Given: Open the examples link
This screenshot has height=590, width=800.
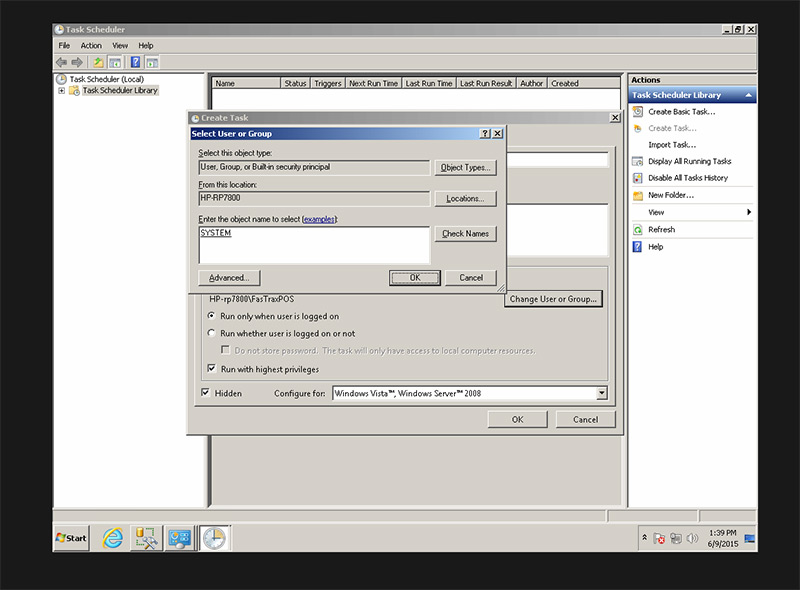Looking at the screenshot, I should pyautogui.click(x=319, y=219).
